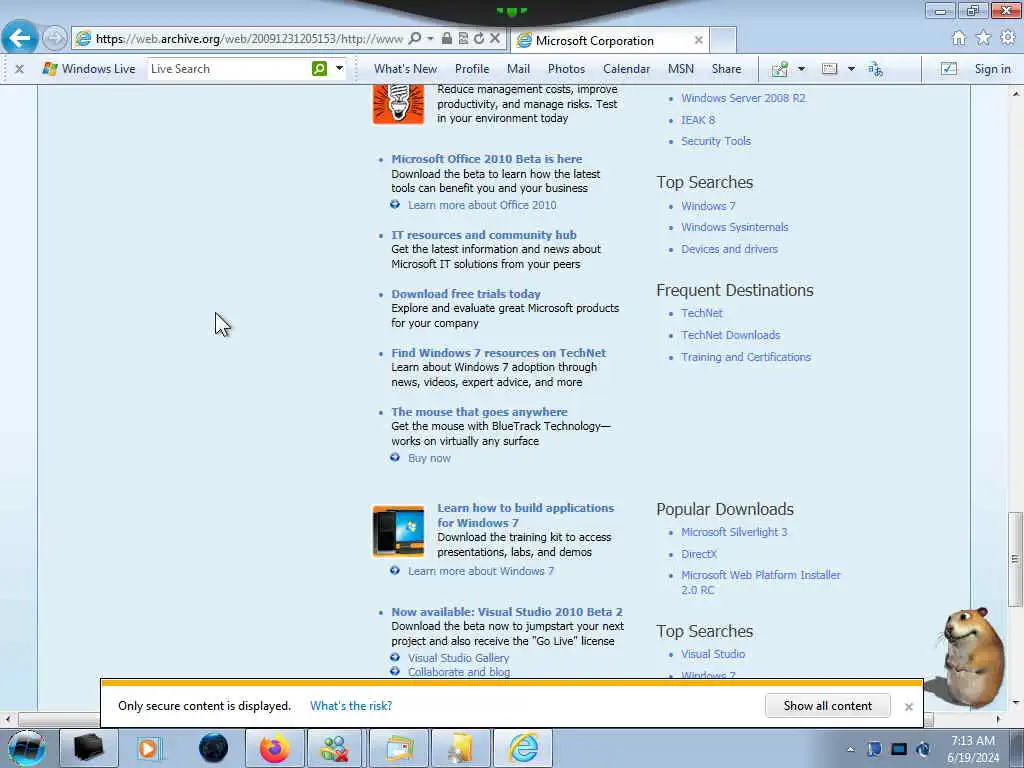
Task: Close the Microsoft Corporation tab
Action: tap(698, 40)
